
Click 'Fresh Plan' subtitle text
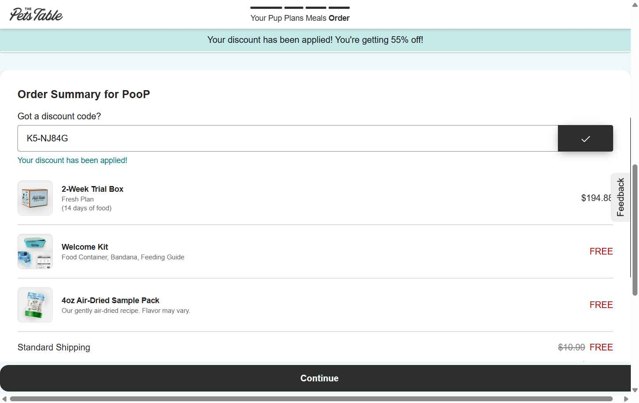tap(77, 199)
